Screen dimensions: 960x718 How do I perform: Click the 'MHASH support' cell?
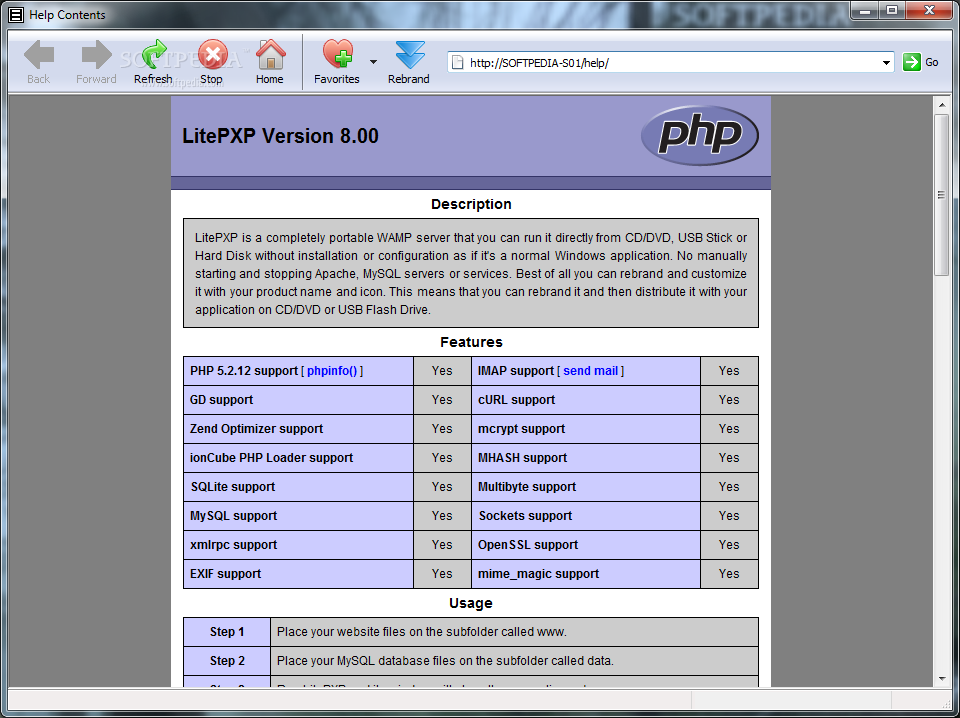point(586,458)
